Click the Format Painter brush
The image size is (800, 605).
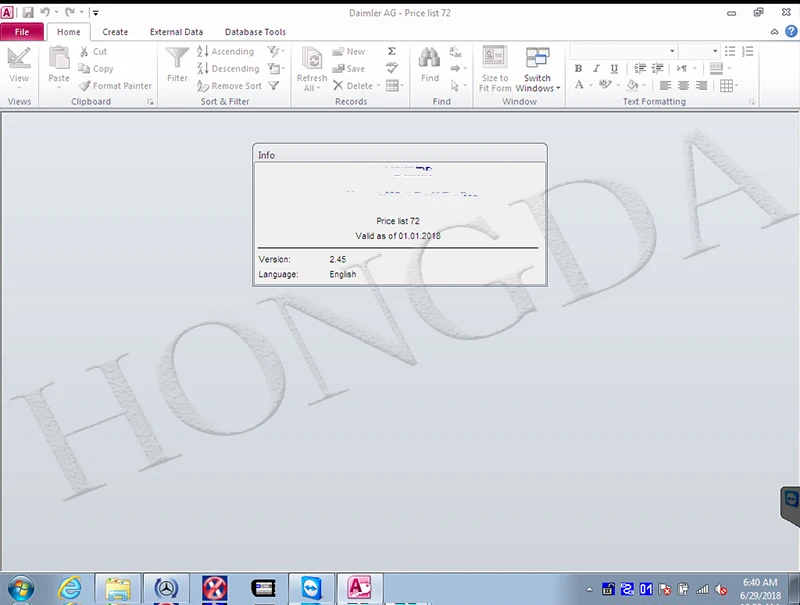84,86
